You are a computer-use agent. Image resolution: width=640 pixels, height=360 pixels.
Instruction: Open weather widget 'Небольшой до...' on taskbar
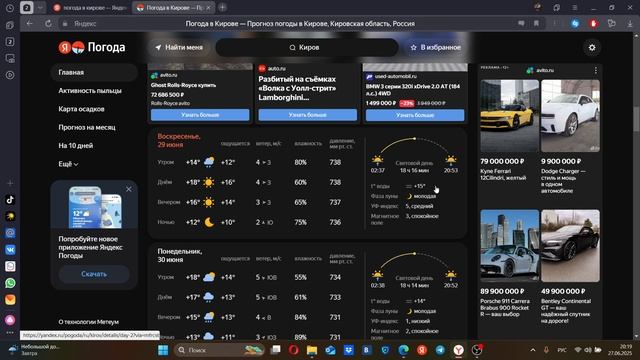[35, 350]
